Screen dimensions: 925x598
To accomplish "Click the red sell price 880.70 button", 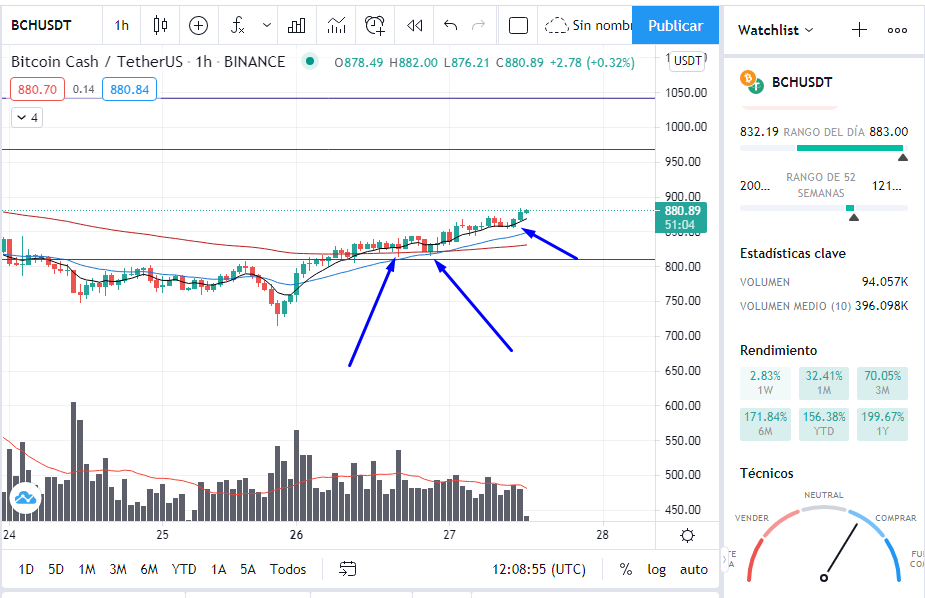I will pyautogui.click(x=37, y=90).
